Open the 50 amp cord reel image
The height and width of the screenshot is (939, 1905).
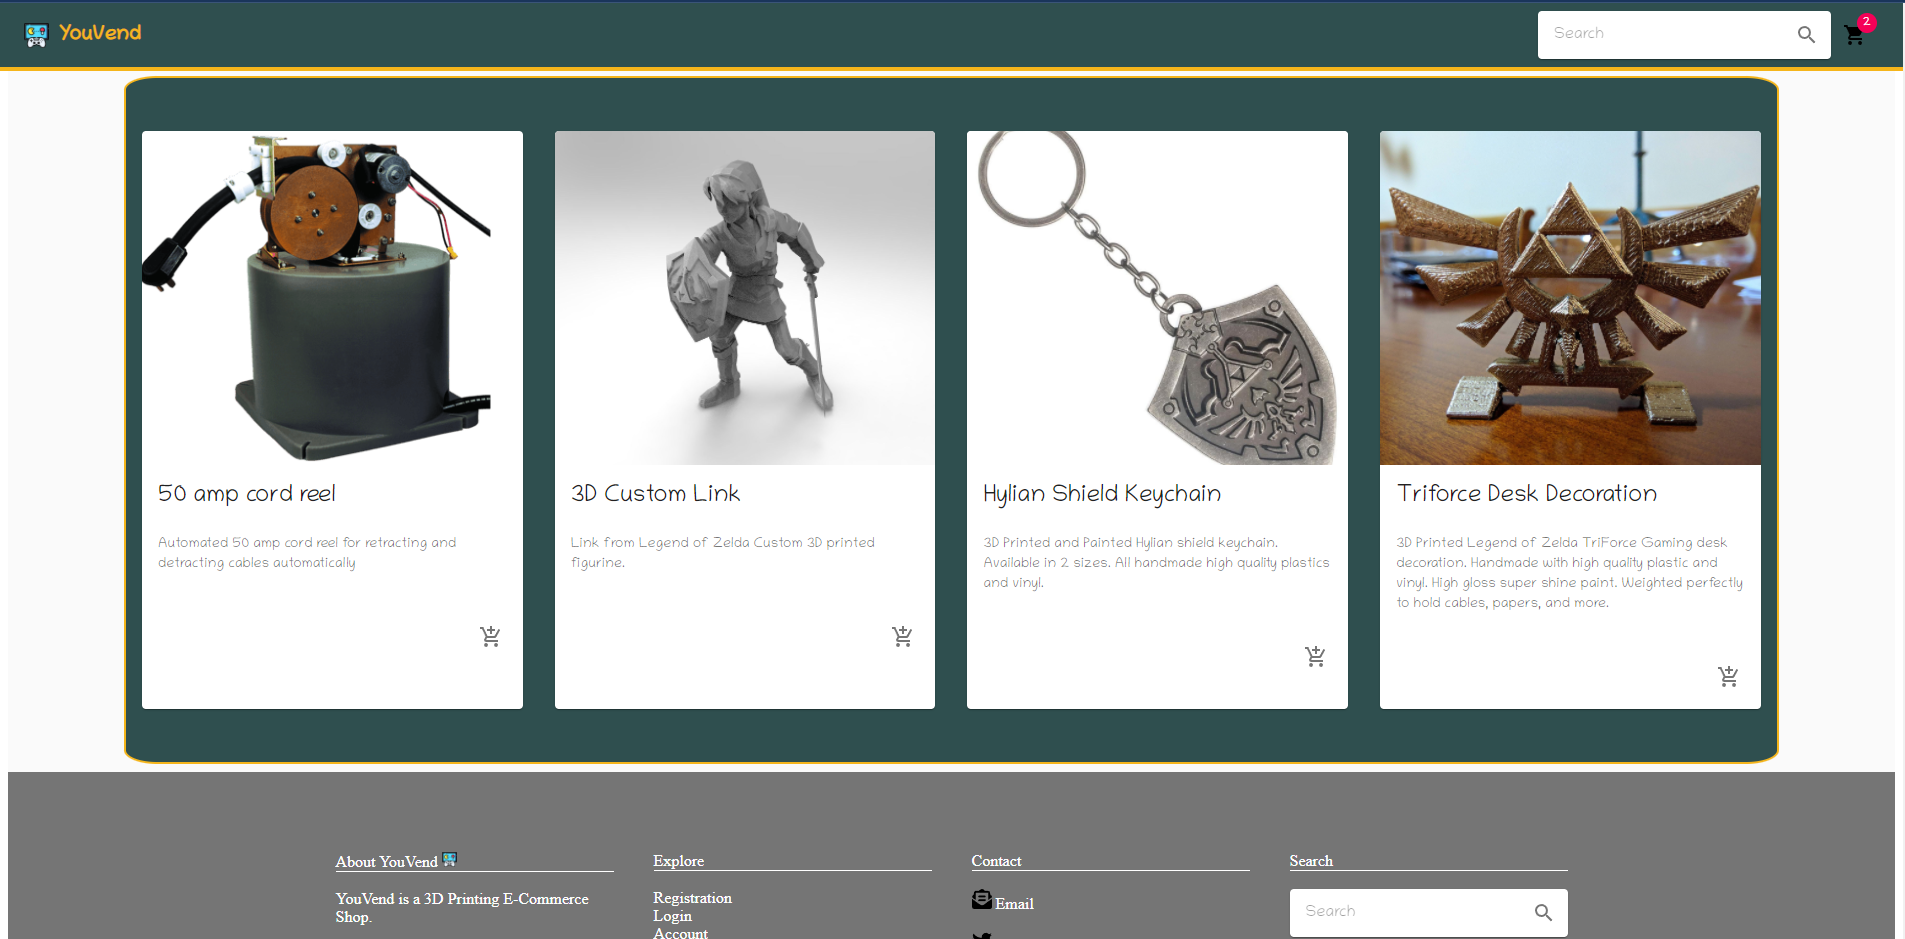(332, 298)
